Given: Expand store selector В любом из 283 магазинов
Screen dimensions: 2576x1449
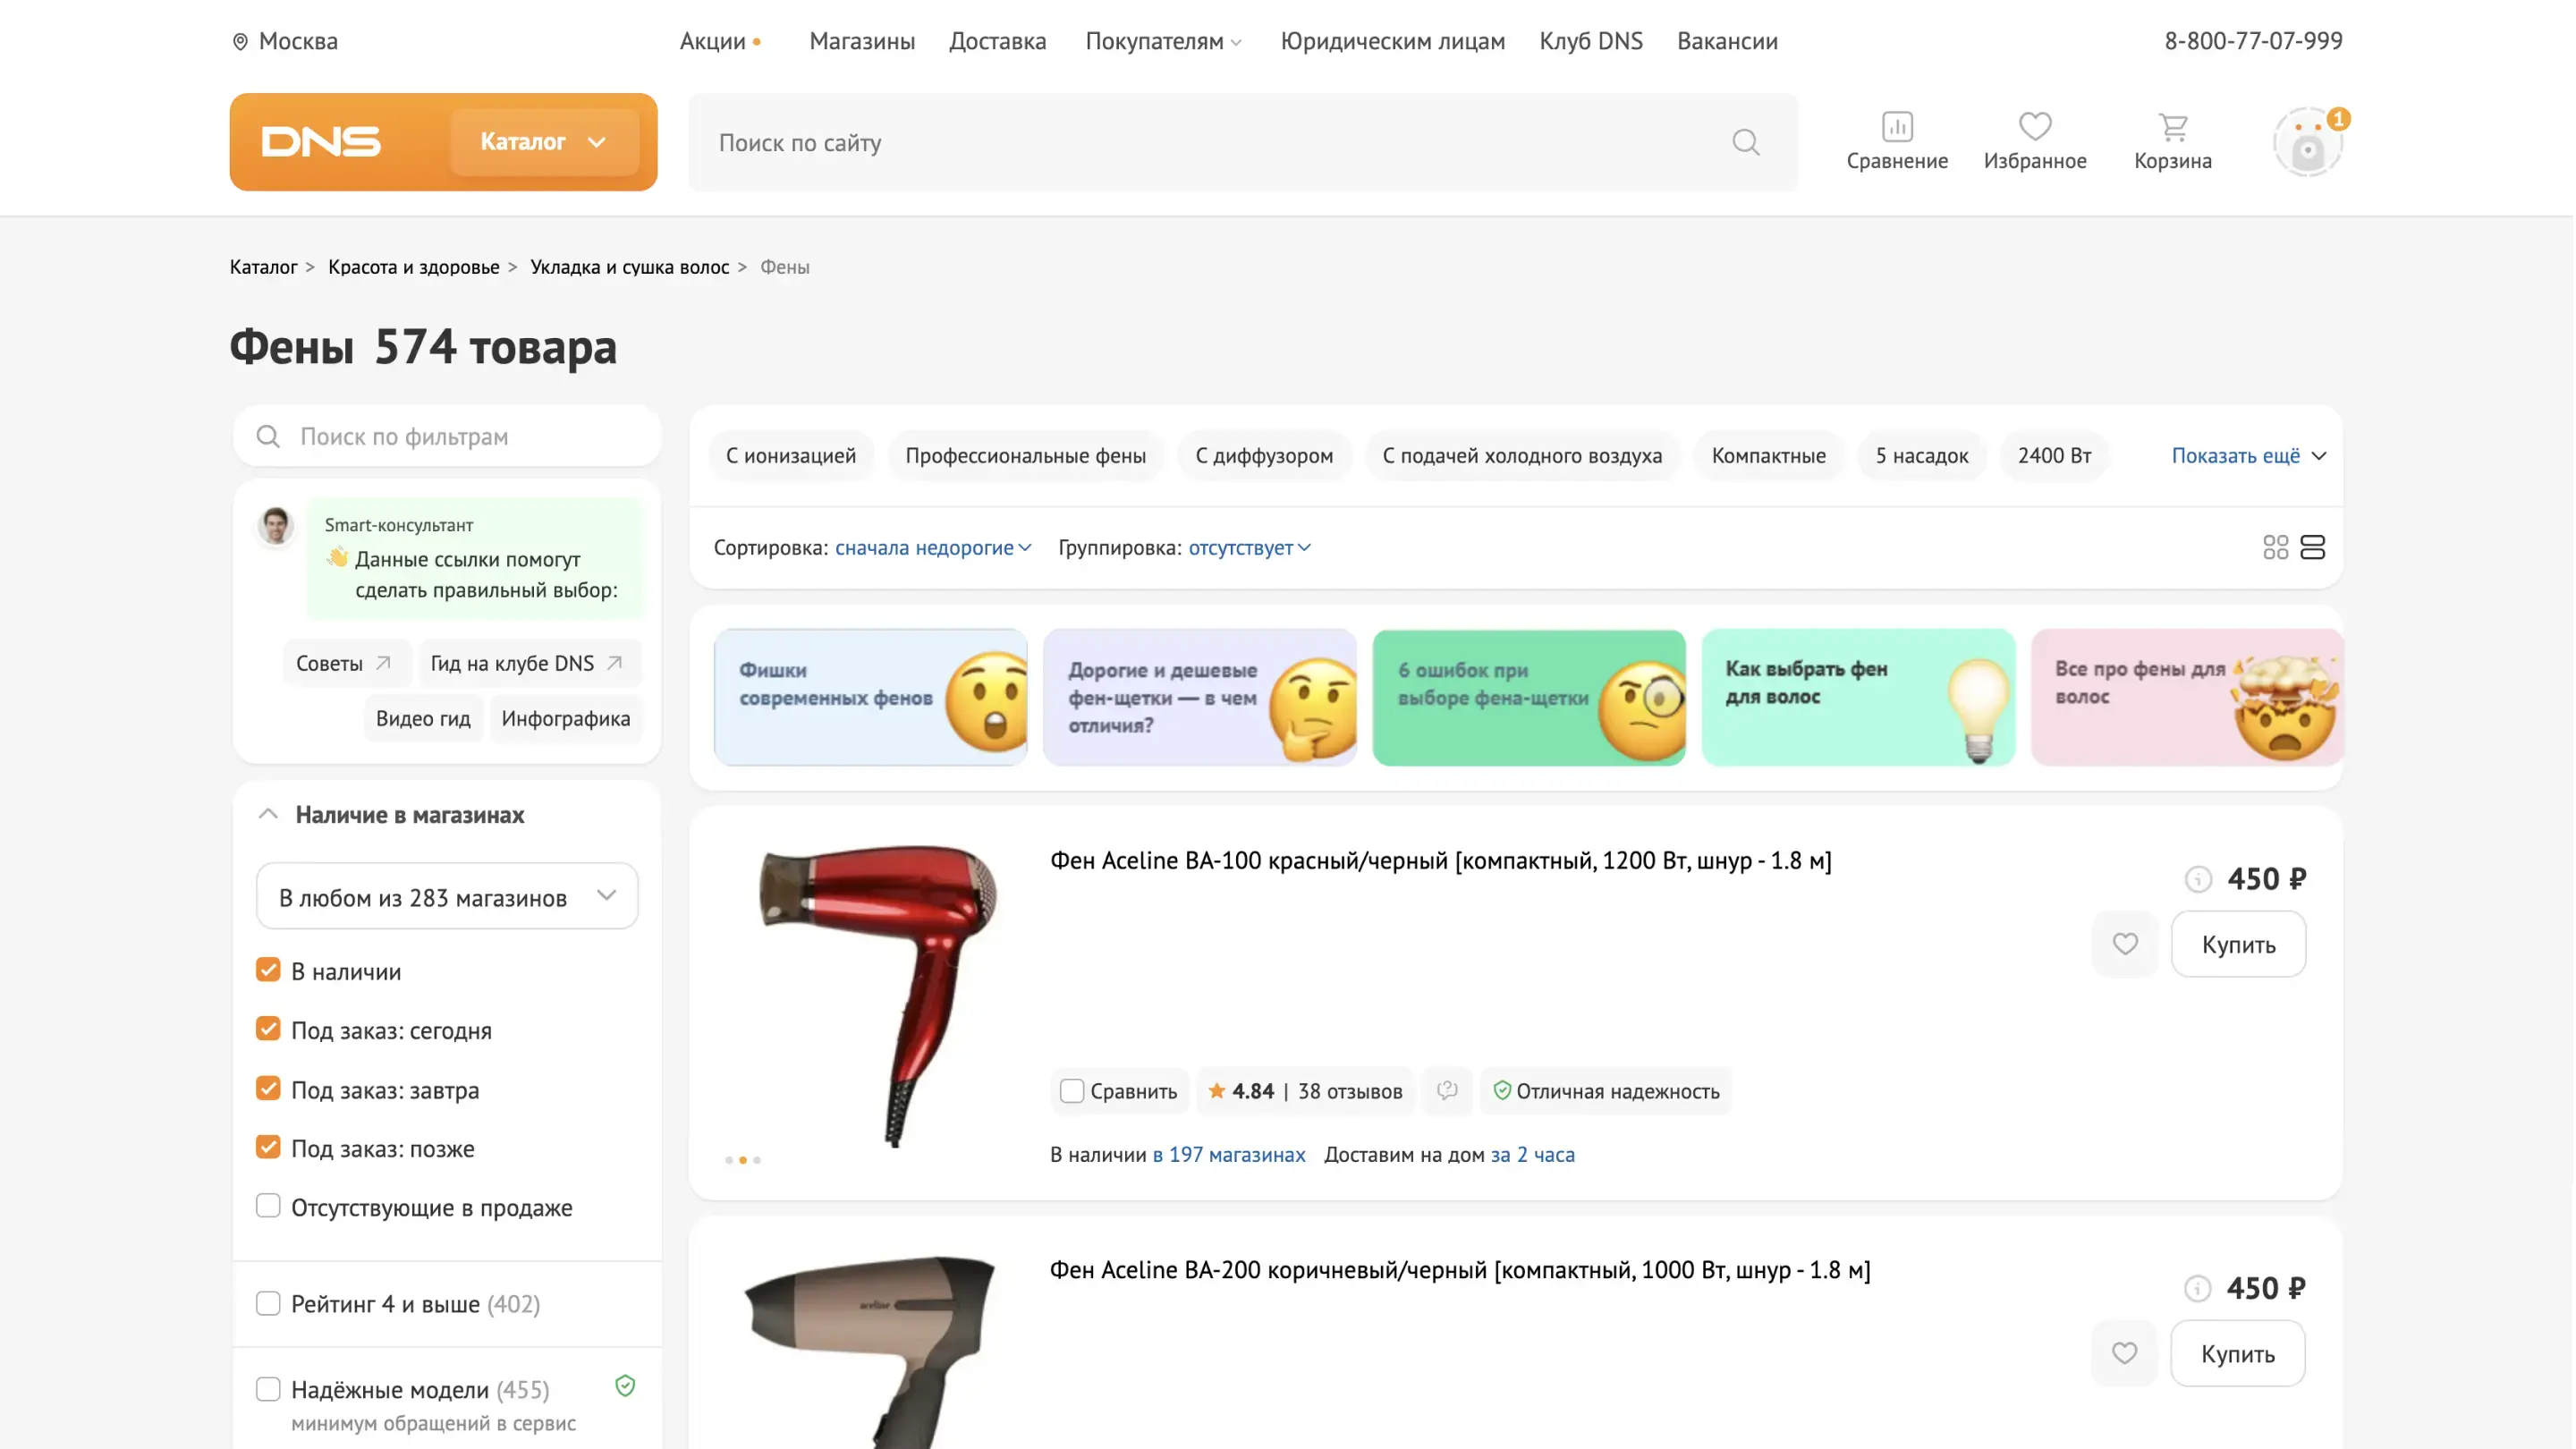Looking at the screenshot, I should [446, 896].
